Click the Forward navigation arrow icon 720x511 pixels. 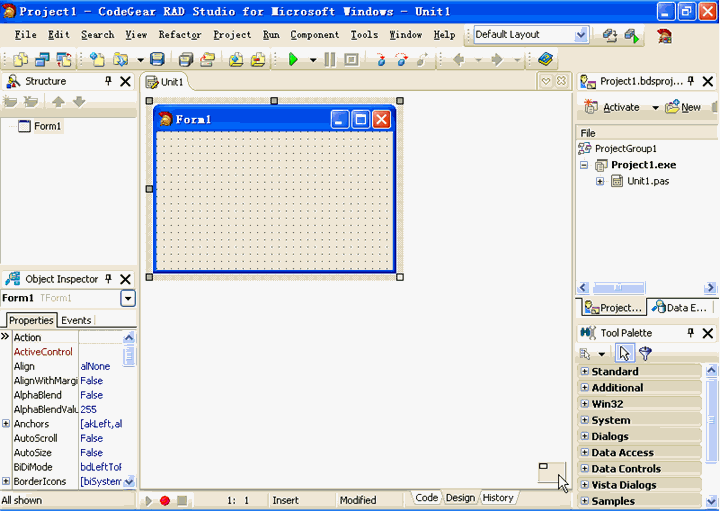click(497, 59)
